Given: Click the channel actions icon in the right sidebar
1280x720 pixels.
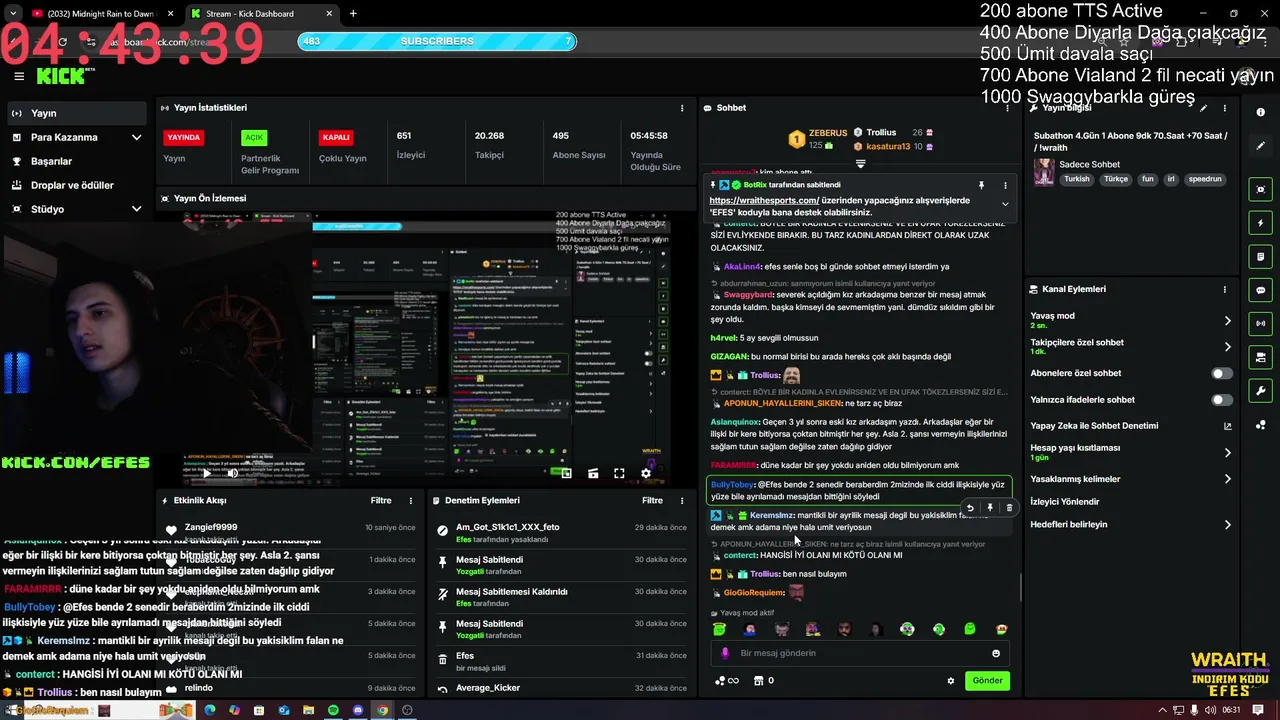Looking at the screenshot, I should tap(1261, 357).
